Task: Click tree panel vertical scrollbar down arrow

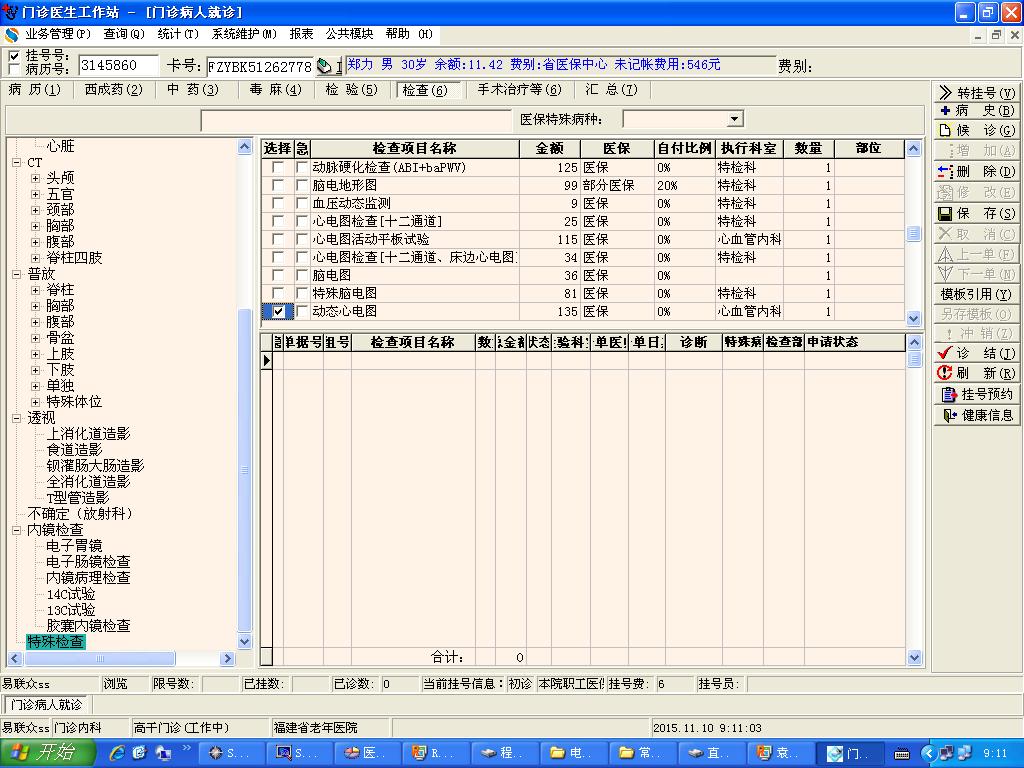Action: click(x=245, y=641)
